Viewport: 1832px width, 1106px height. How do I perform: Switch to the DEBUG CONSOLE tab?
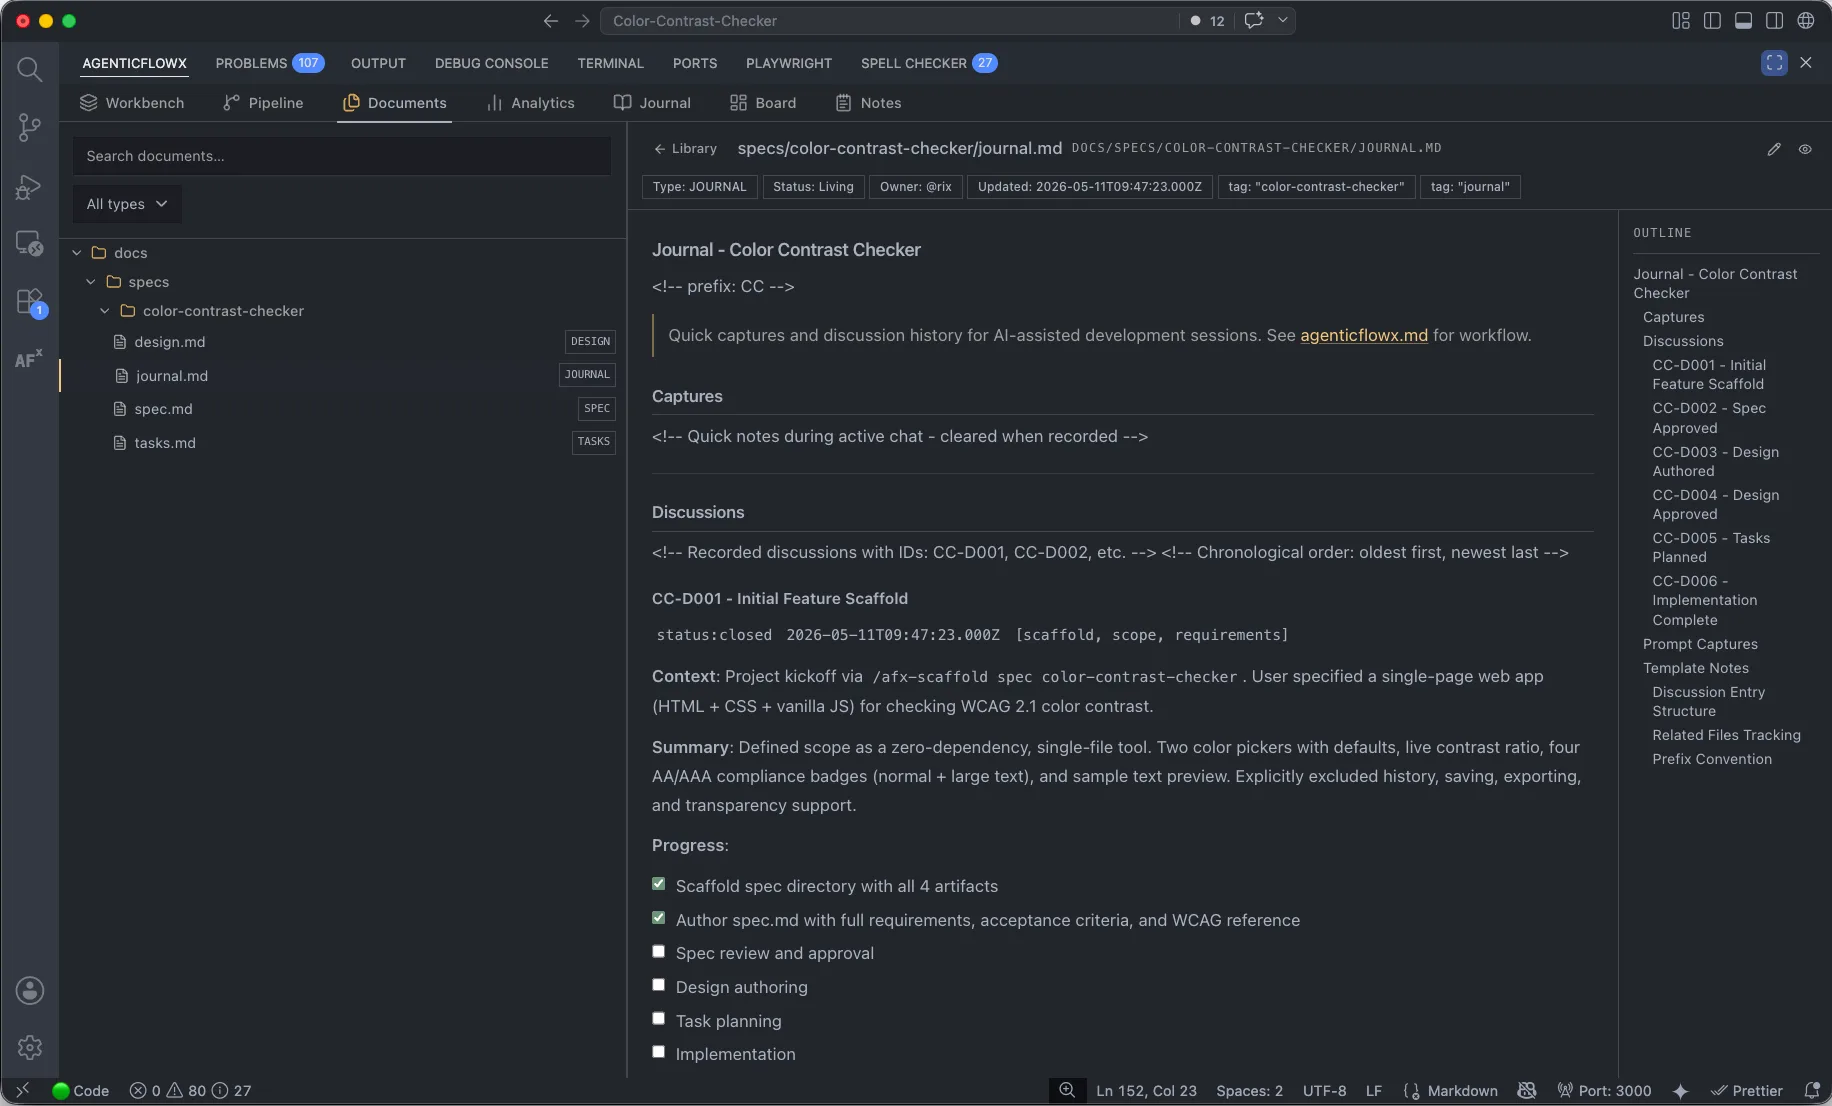coord(491,63)
